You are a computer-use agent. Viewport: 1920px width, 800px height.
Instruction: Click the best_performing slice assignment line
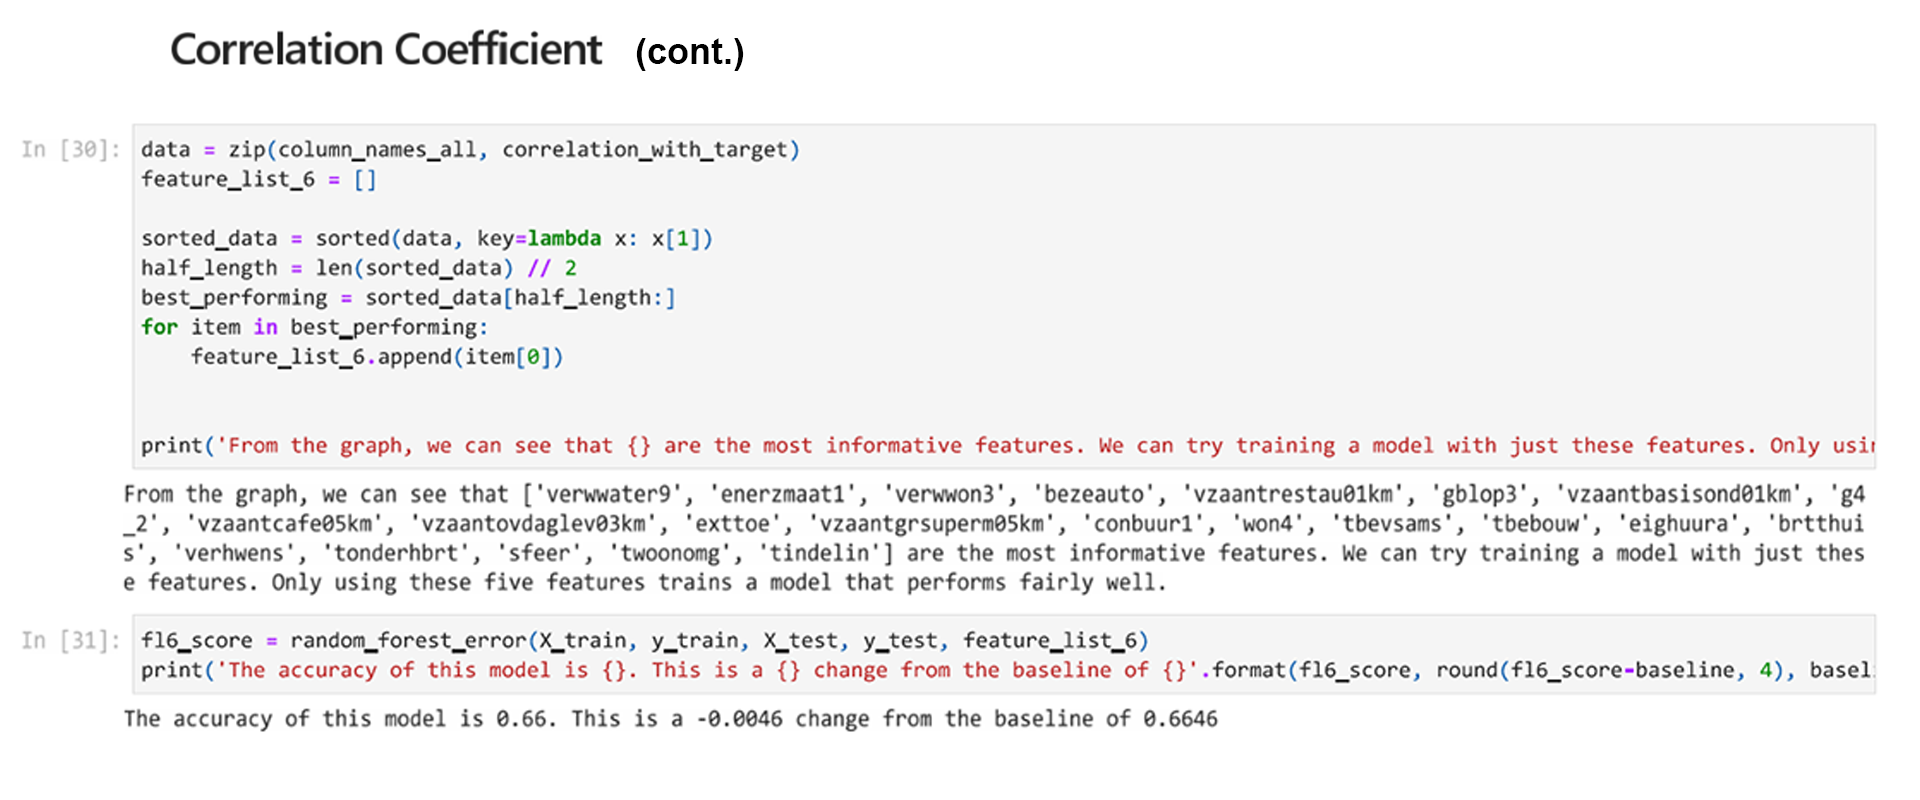point(408,298)
